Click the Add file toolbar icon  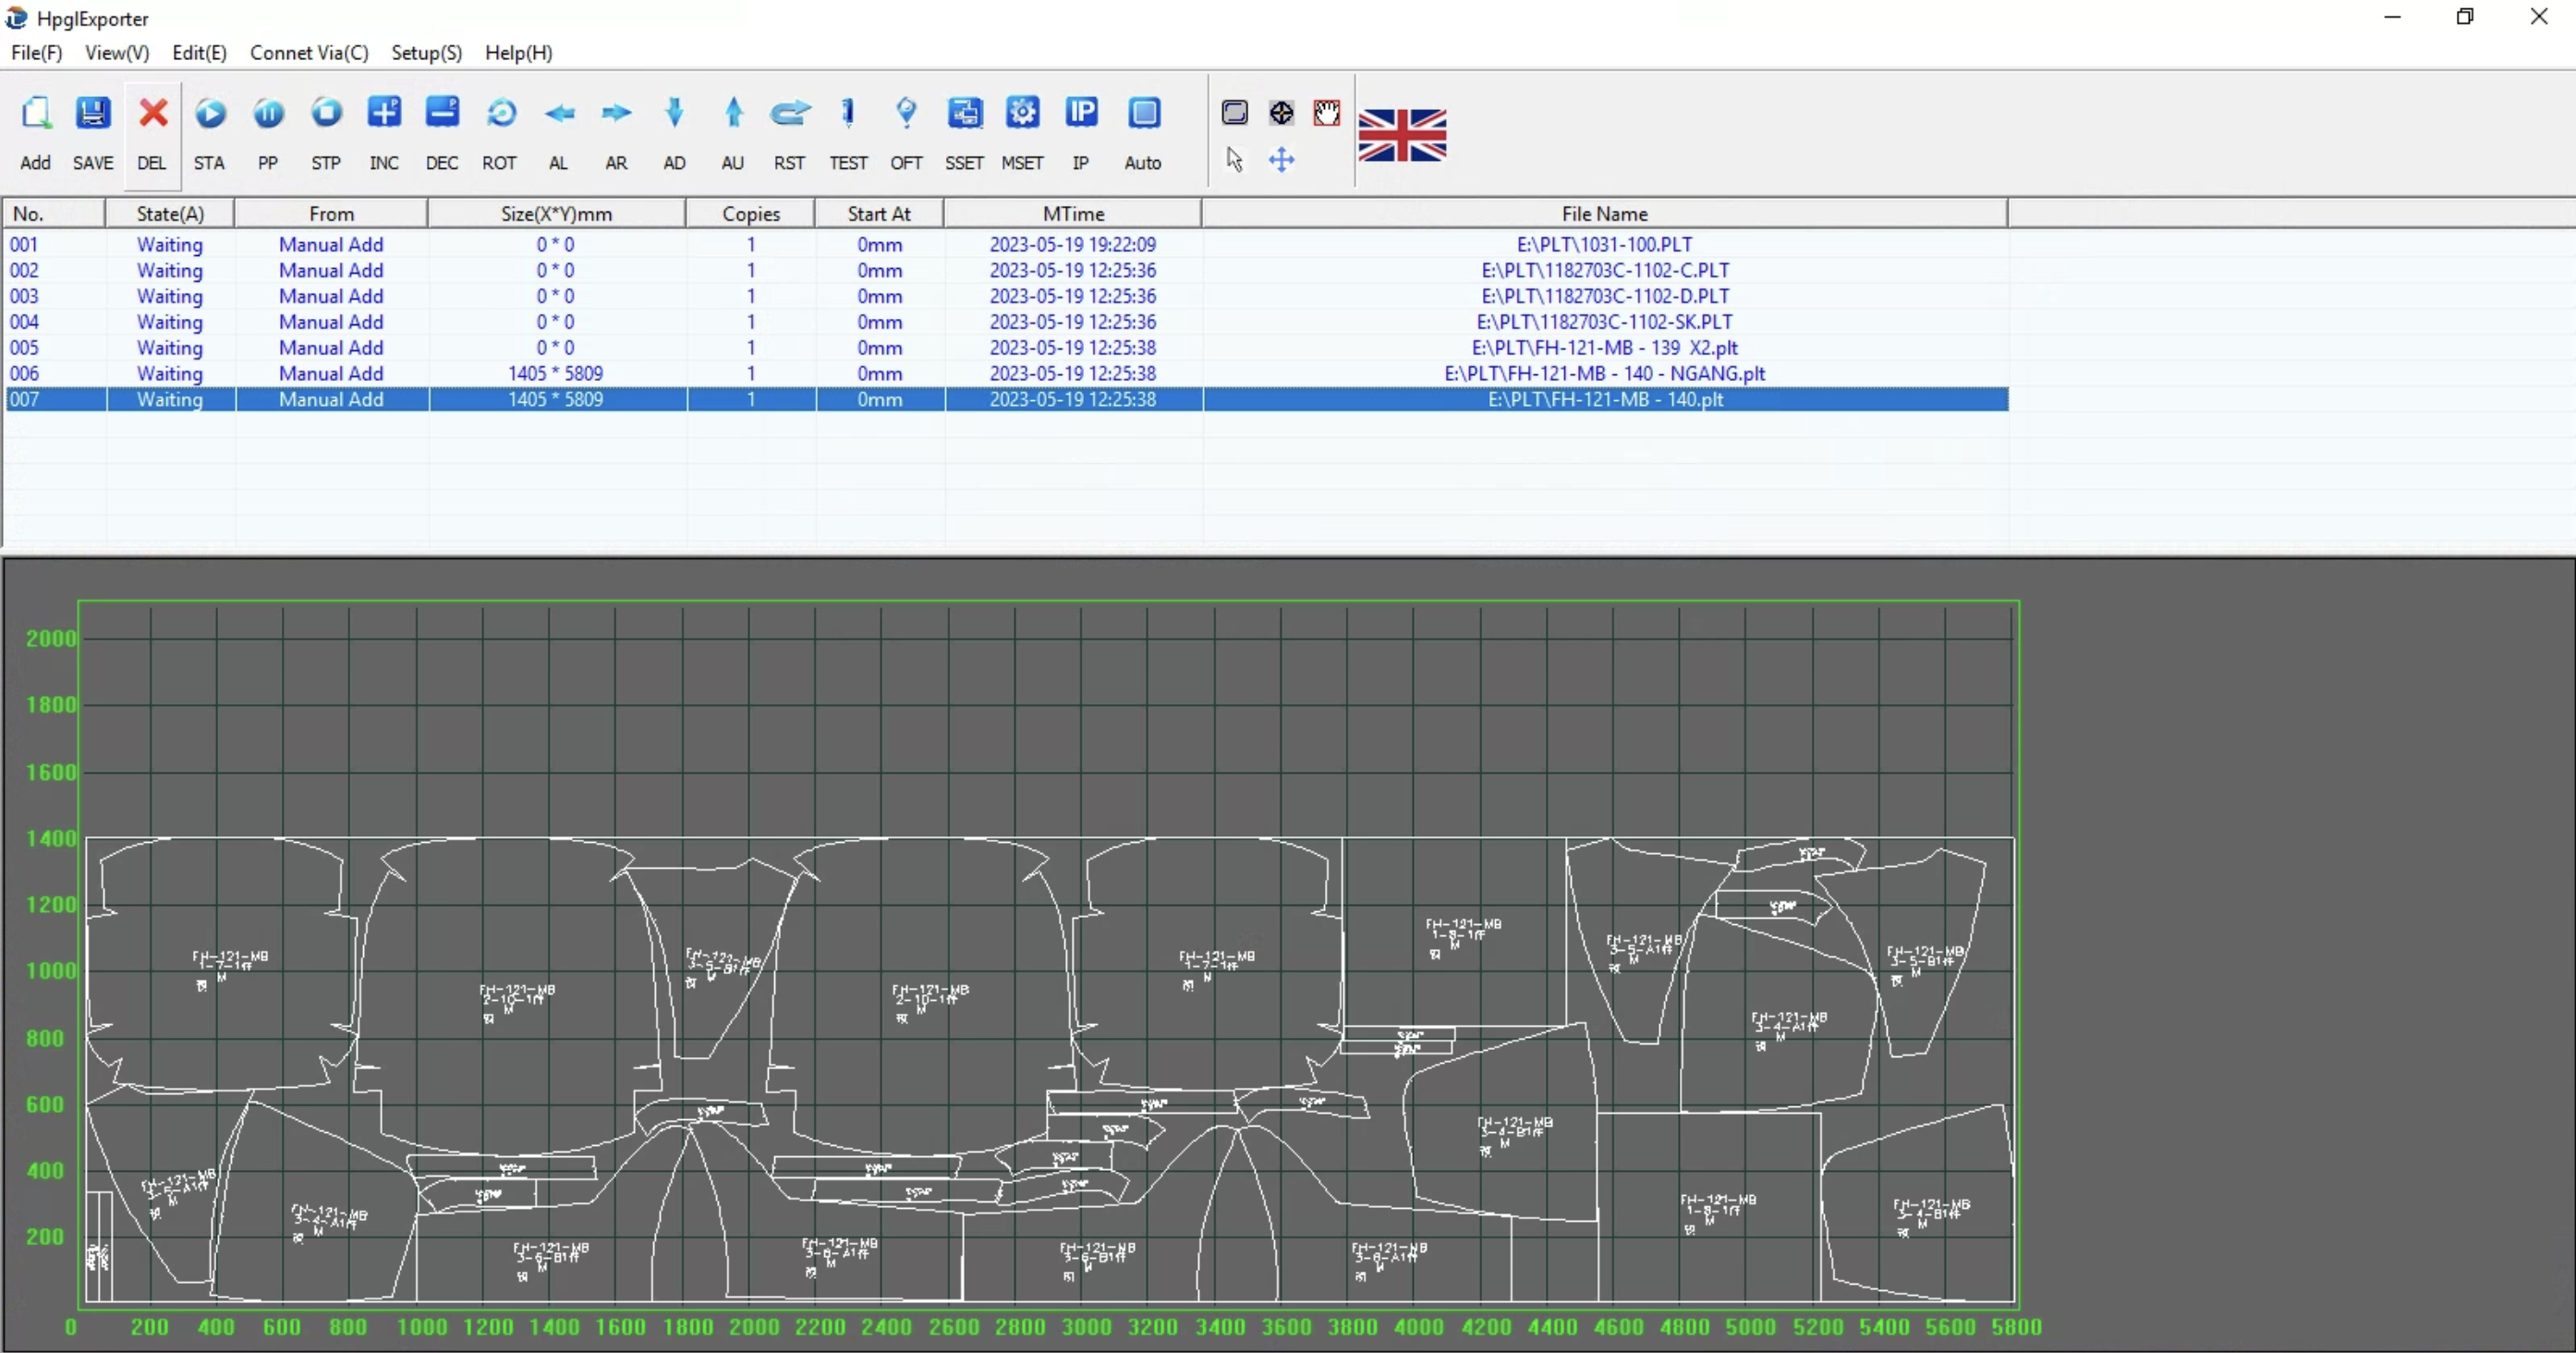pos(36,113)
